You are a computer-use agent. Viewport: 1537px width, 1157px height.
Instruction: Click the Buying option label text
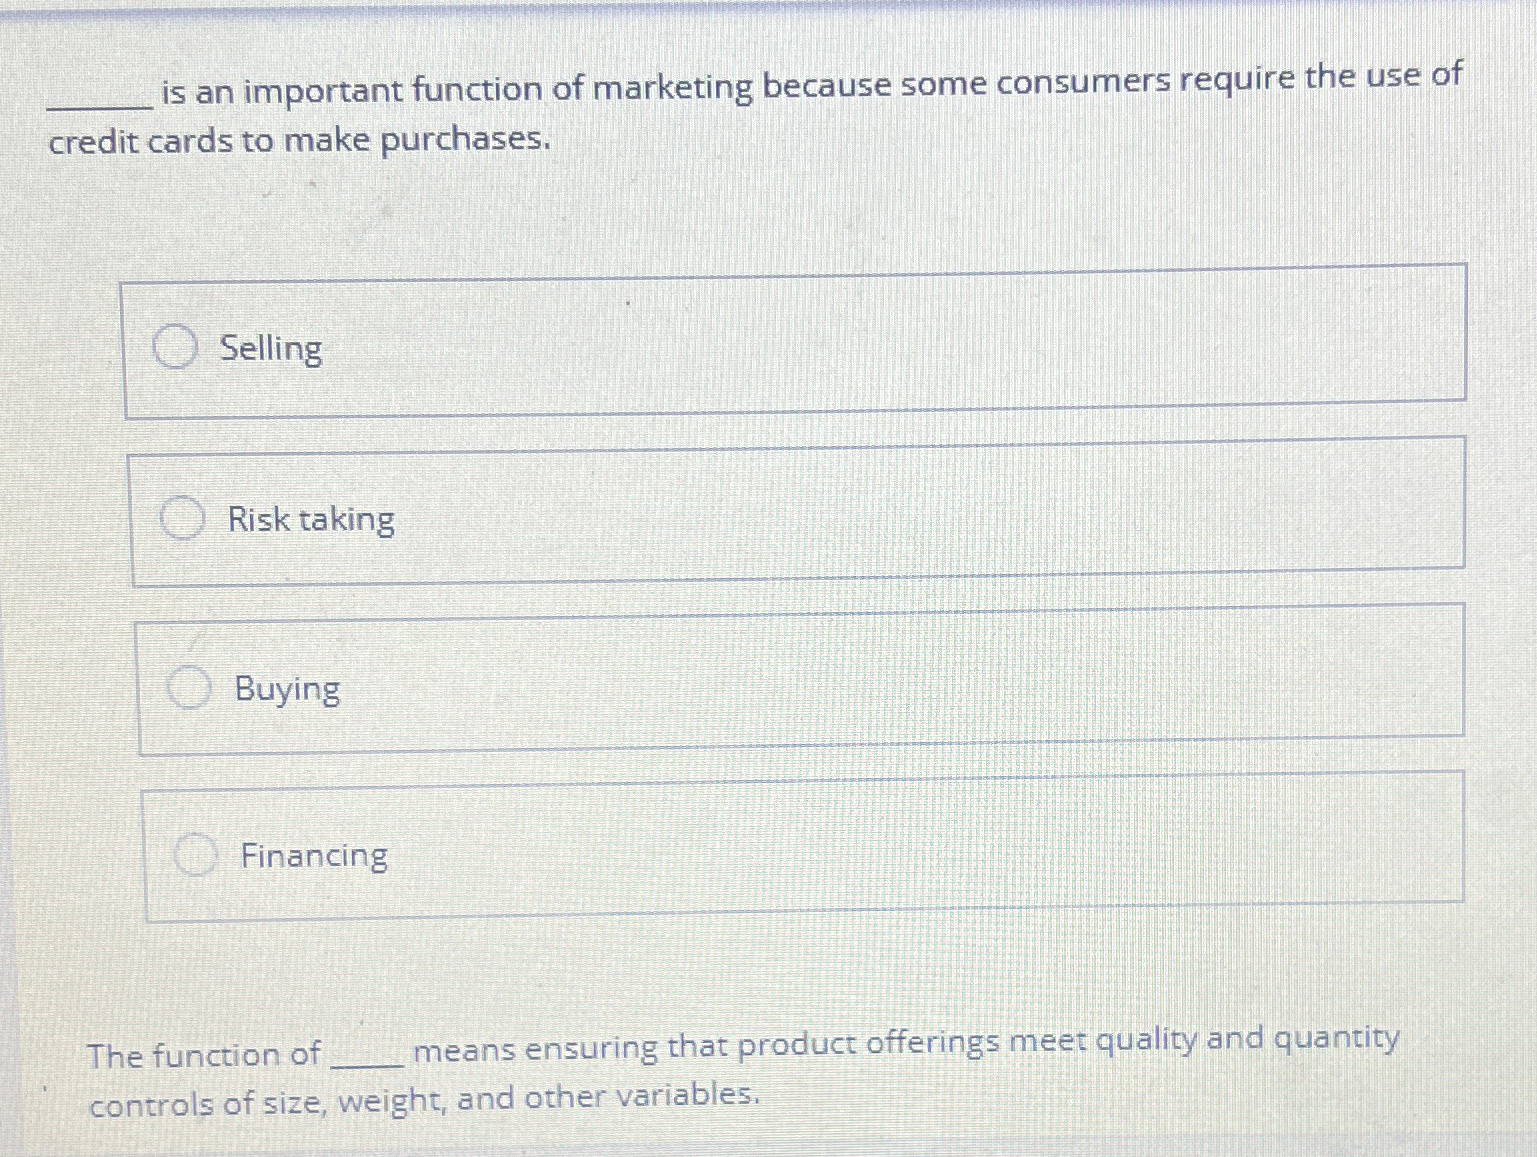[x=286, y=689]
